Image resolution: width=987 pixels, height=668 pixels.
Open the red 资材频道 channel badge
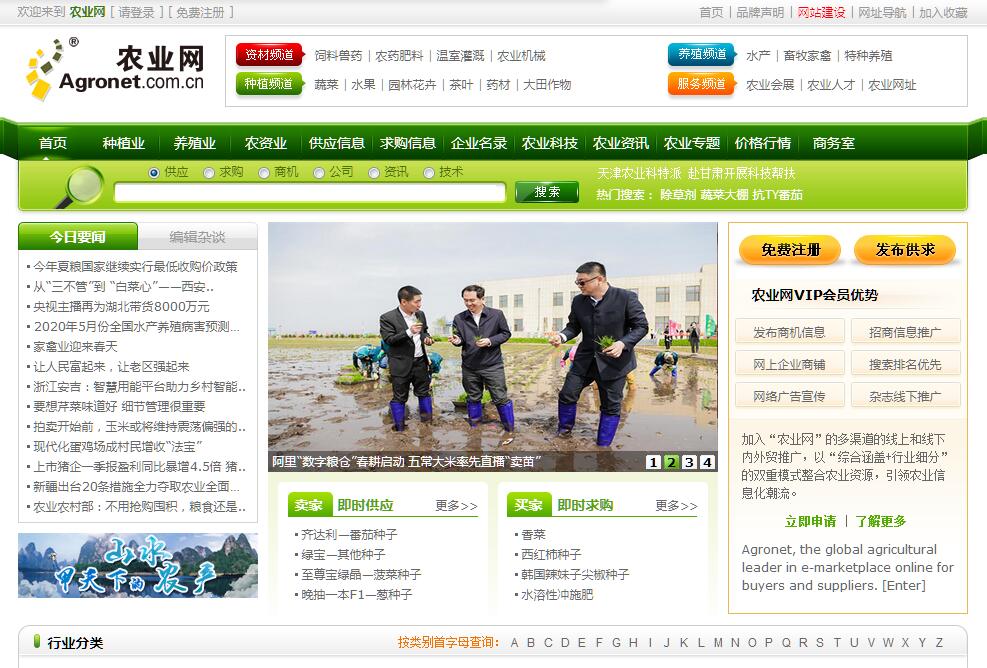tap(269, 55)
